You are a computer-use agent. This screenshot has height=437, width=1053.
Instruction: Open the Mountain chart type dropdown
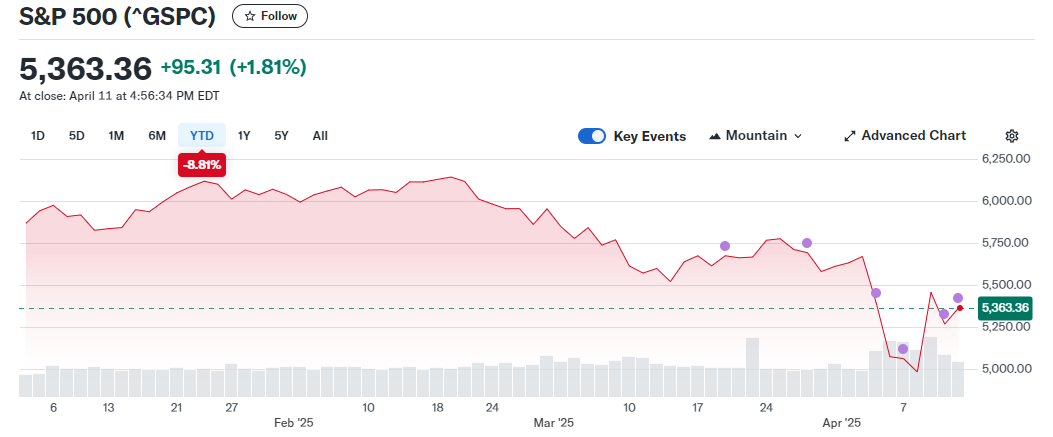[x=756, y=136]
